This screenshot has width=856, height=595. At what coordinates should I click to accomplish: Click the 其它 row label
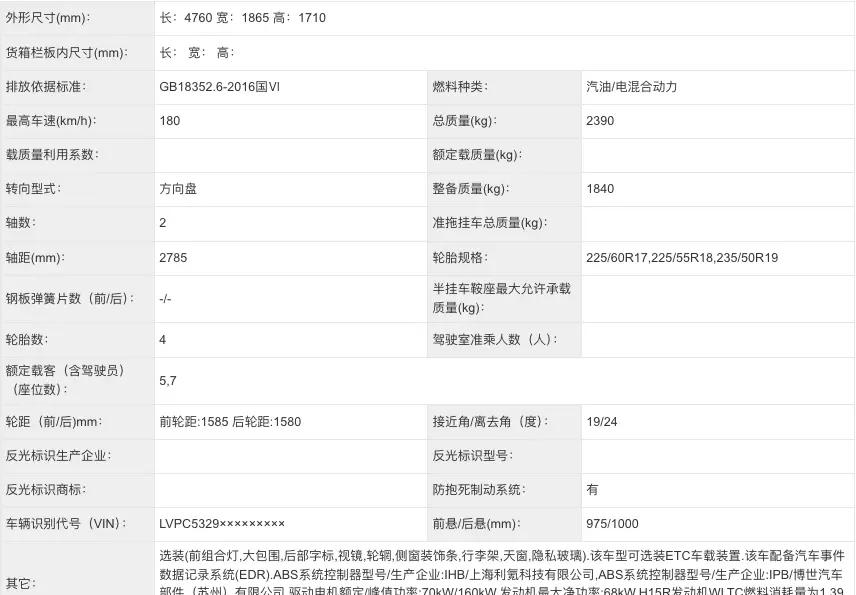[x=21, y=584]
